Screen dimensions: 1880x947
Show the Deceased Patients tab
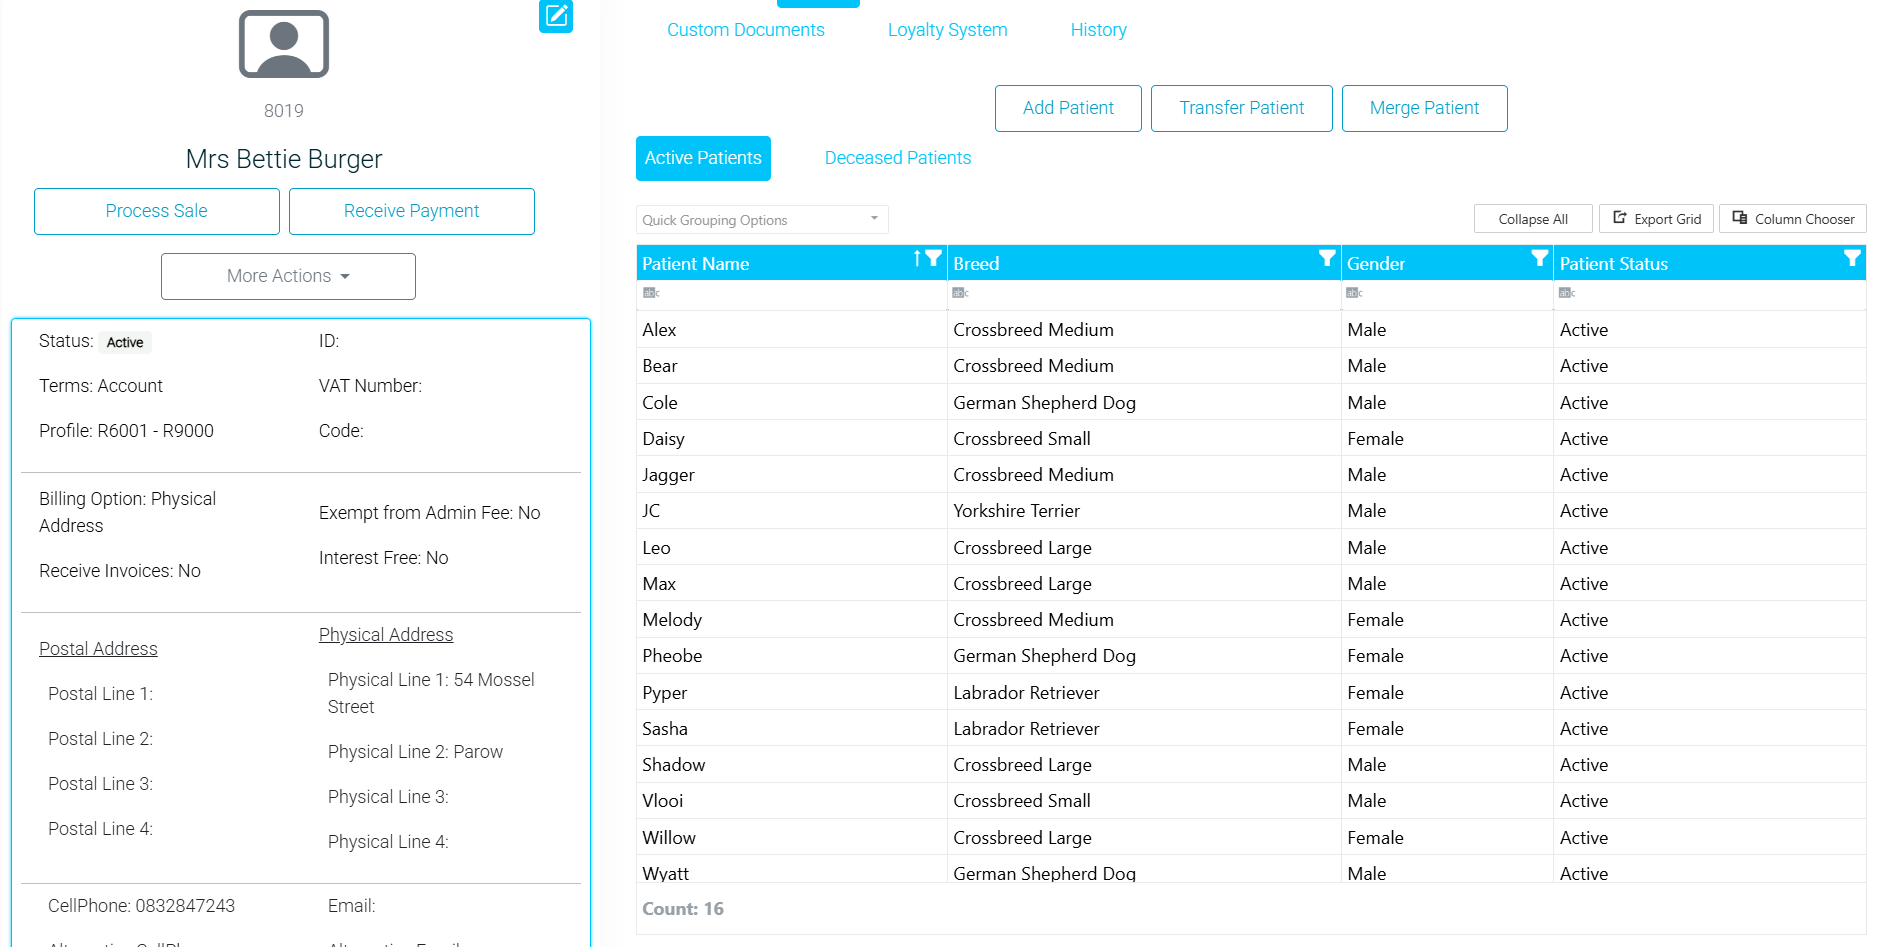pos(898,158)
